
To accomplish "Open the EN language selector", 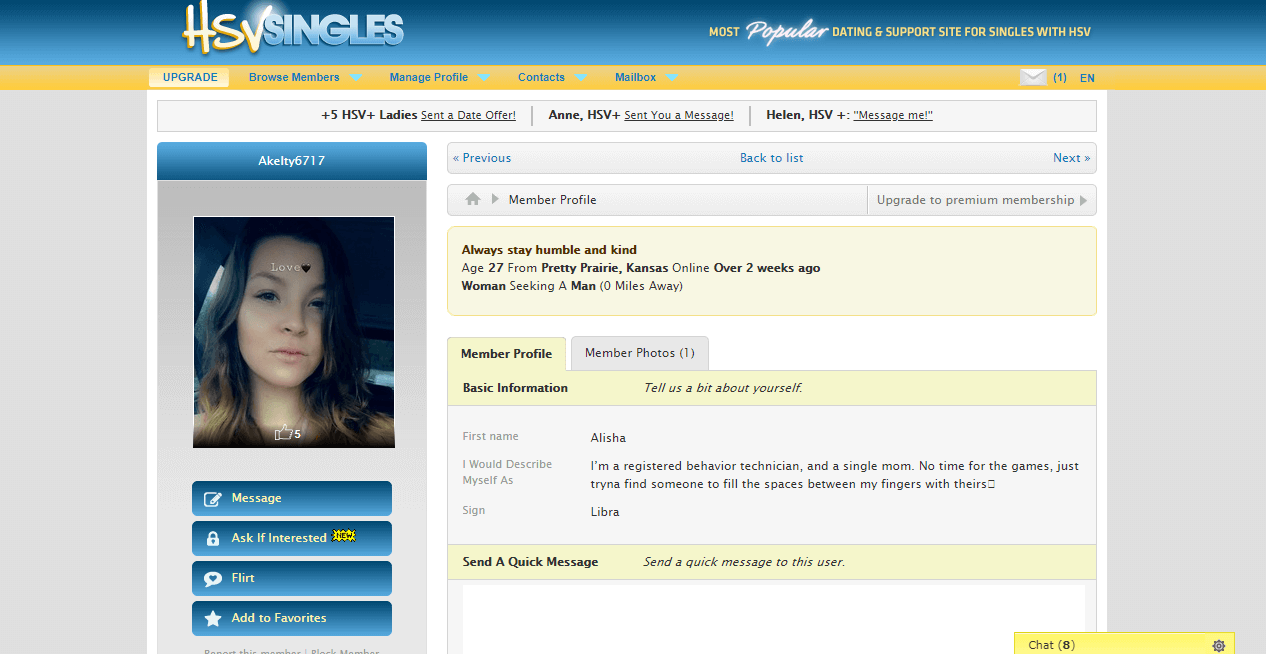I will [x=1087, y=78].
